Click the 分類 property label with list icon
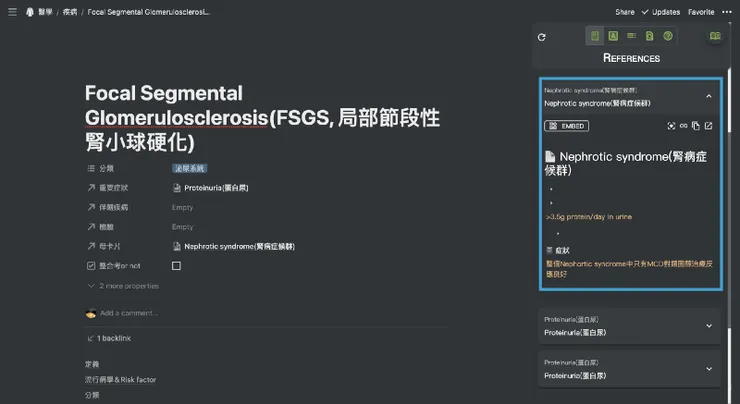This screenshot has height=404, width=740. (x=101, y=168)
